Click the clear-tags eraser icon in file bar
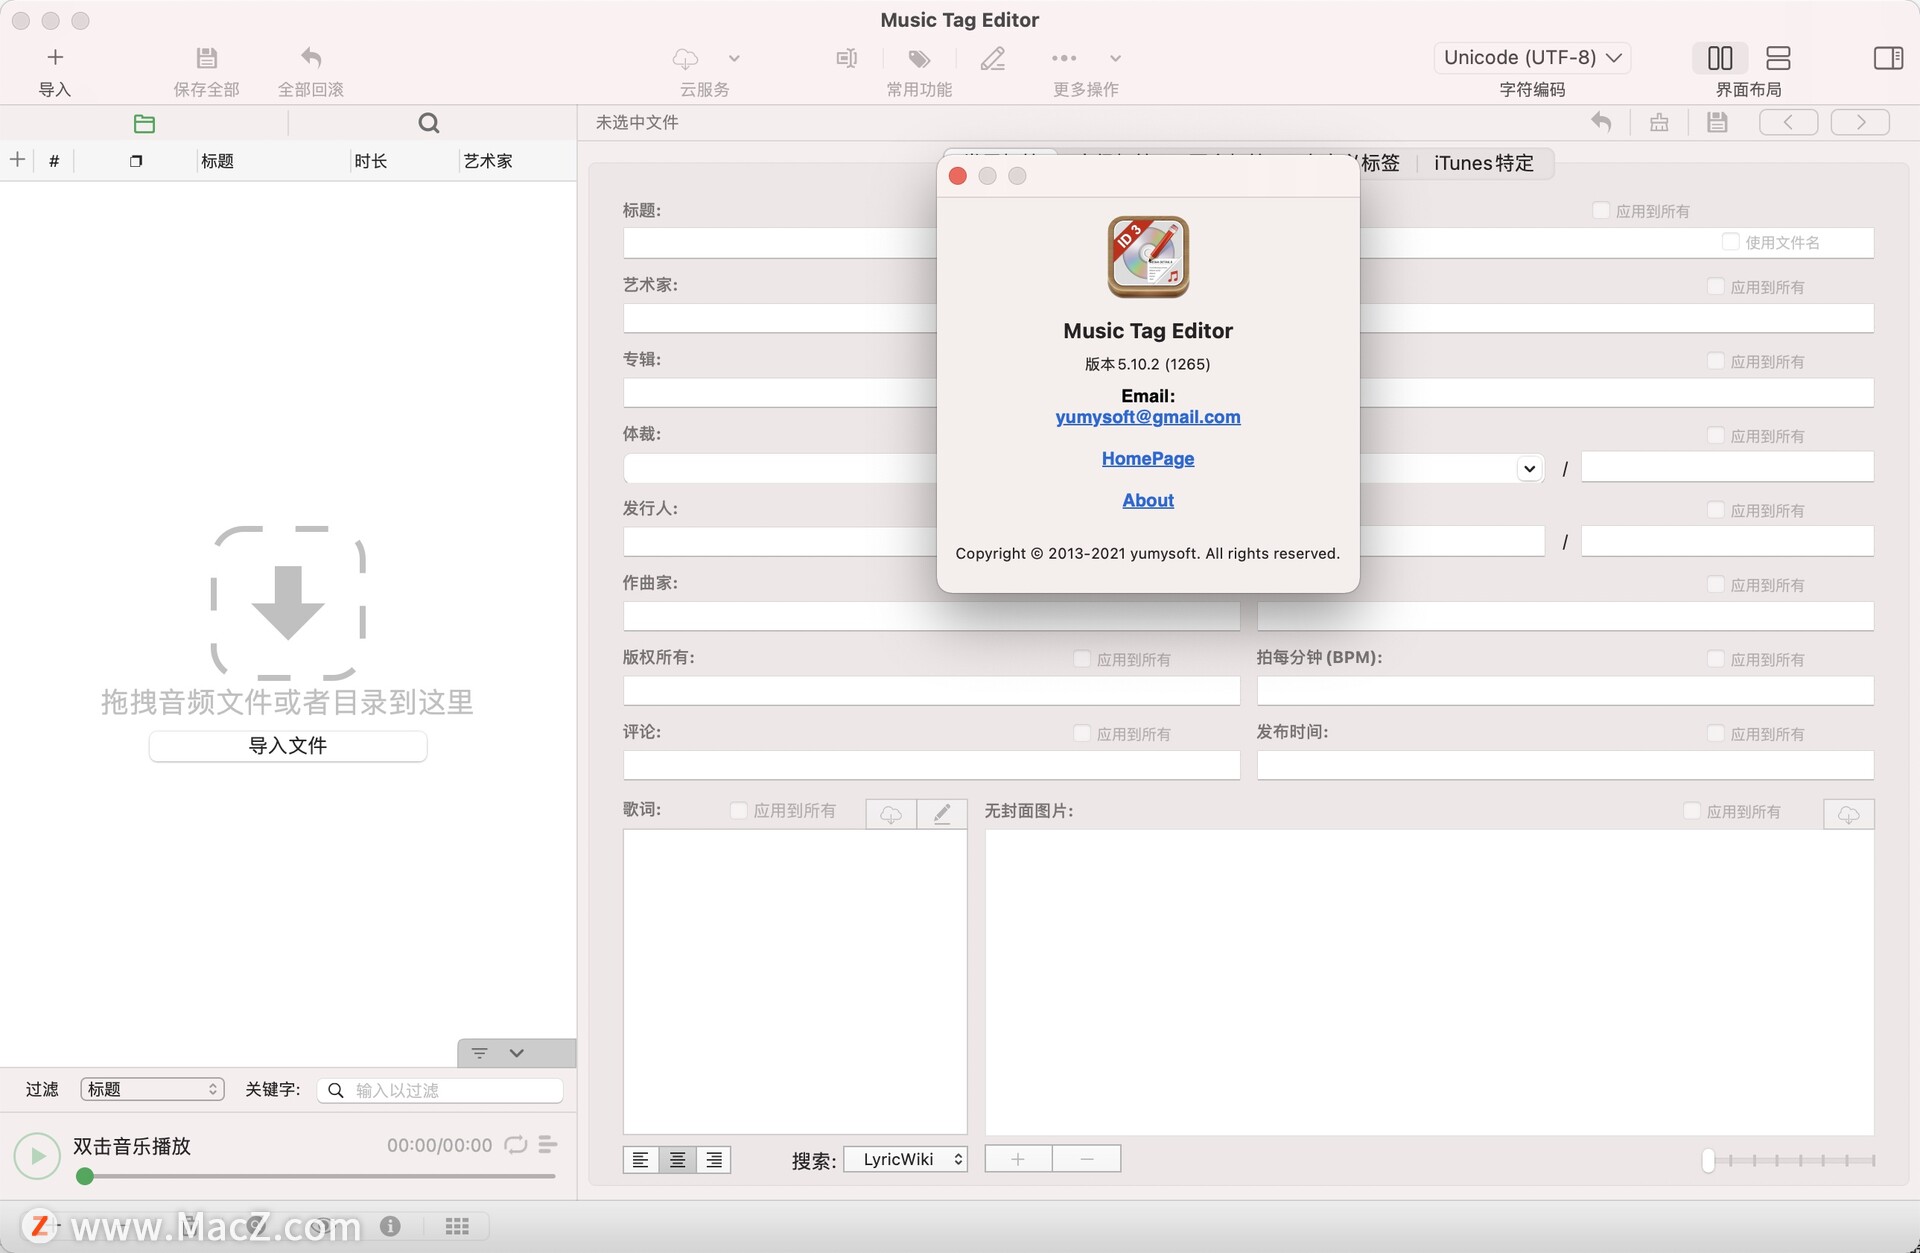This screenshot has width=1920, height=1253. point(1659,122)
